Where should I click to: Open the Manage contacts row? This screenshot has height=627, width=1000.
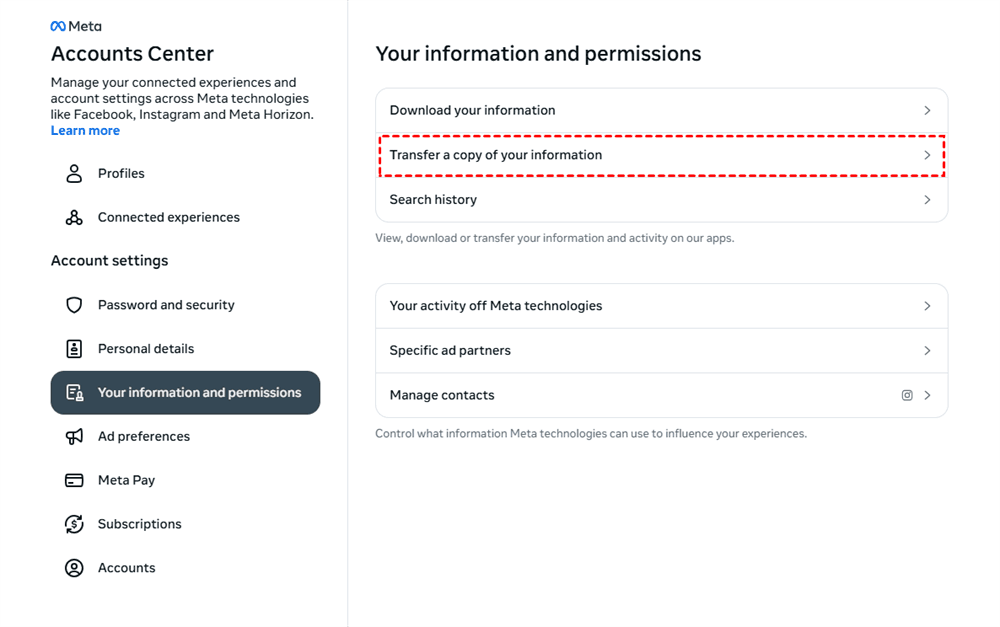click(442, 396)
